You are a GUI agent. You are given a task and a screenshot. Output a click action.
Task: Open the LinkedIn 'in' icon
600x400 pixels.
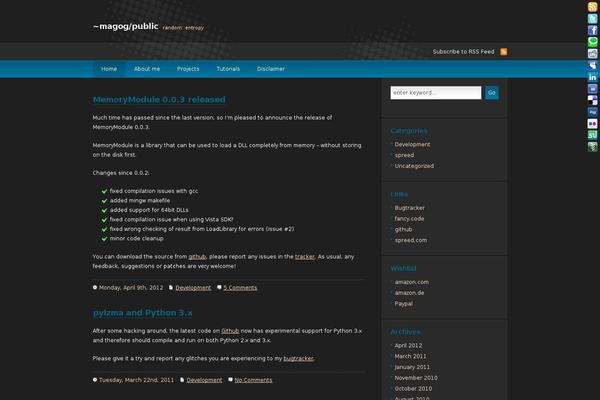point(592,77)
